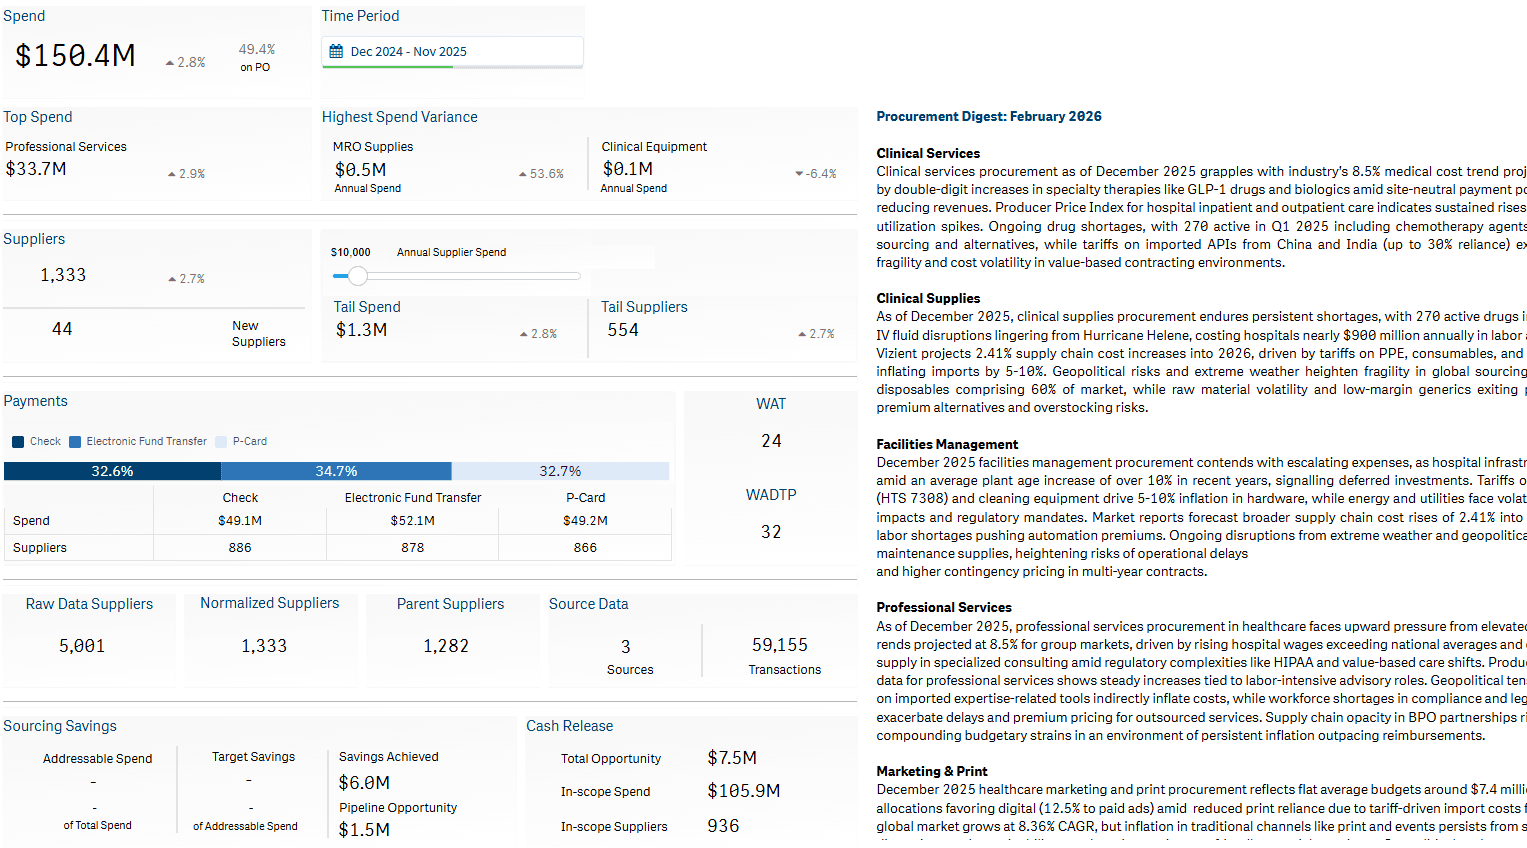Click the 44 New Suppliers count
This screenshot has width=1527, height=848.
tap(62, 328)
